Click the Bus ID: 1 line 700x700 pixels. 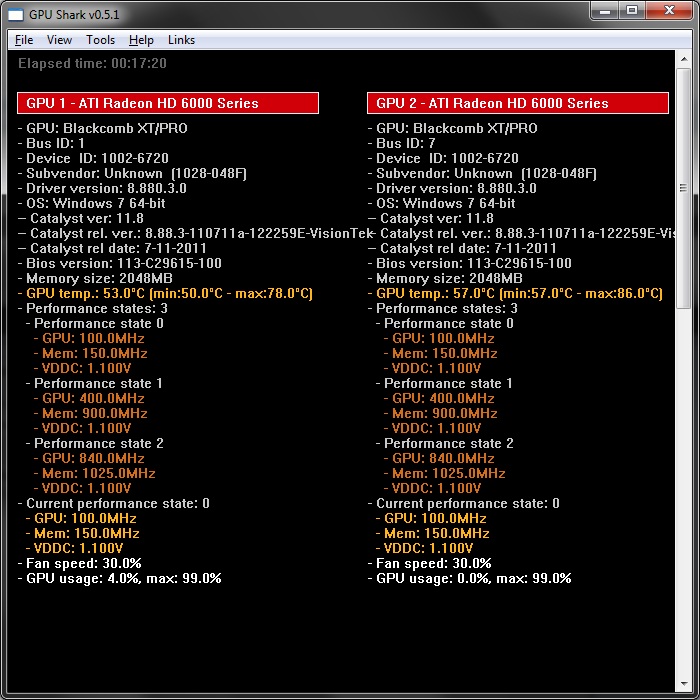(x=51, y=143)
